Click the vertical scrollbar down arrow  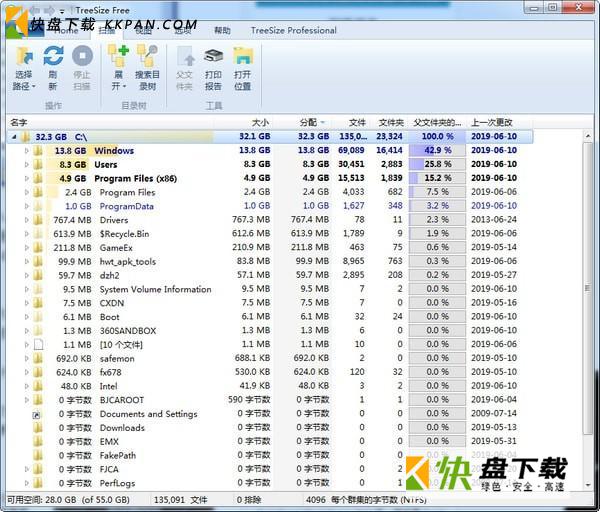pyautogui.click(x=588, y=484)
